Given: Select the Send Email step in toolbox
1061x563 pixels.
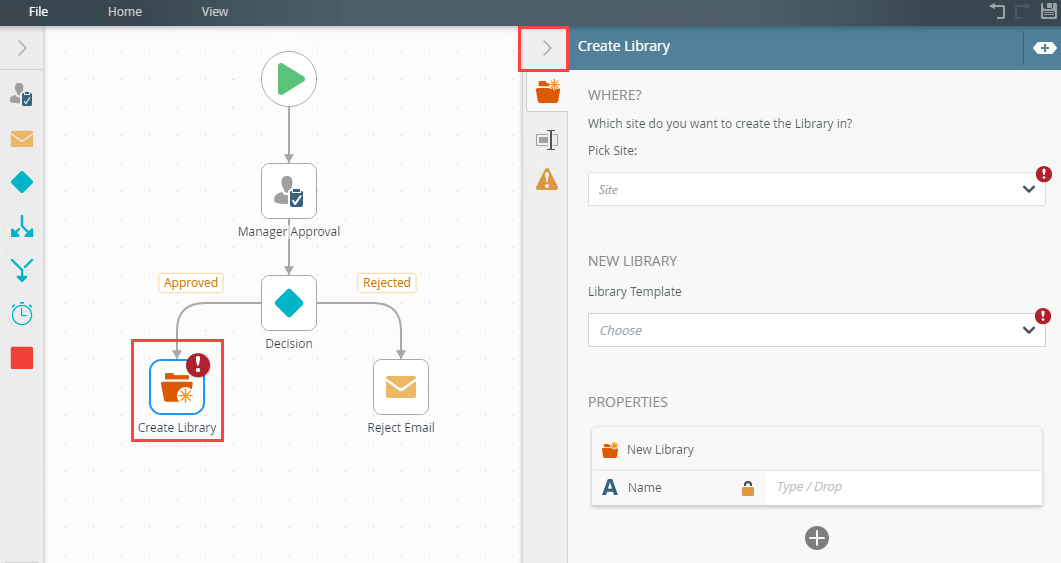Looking at the screenshot, I should click(x=22, y=139).
